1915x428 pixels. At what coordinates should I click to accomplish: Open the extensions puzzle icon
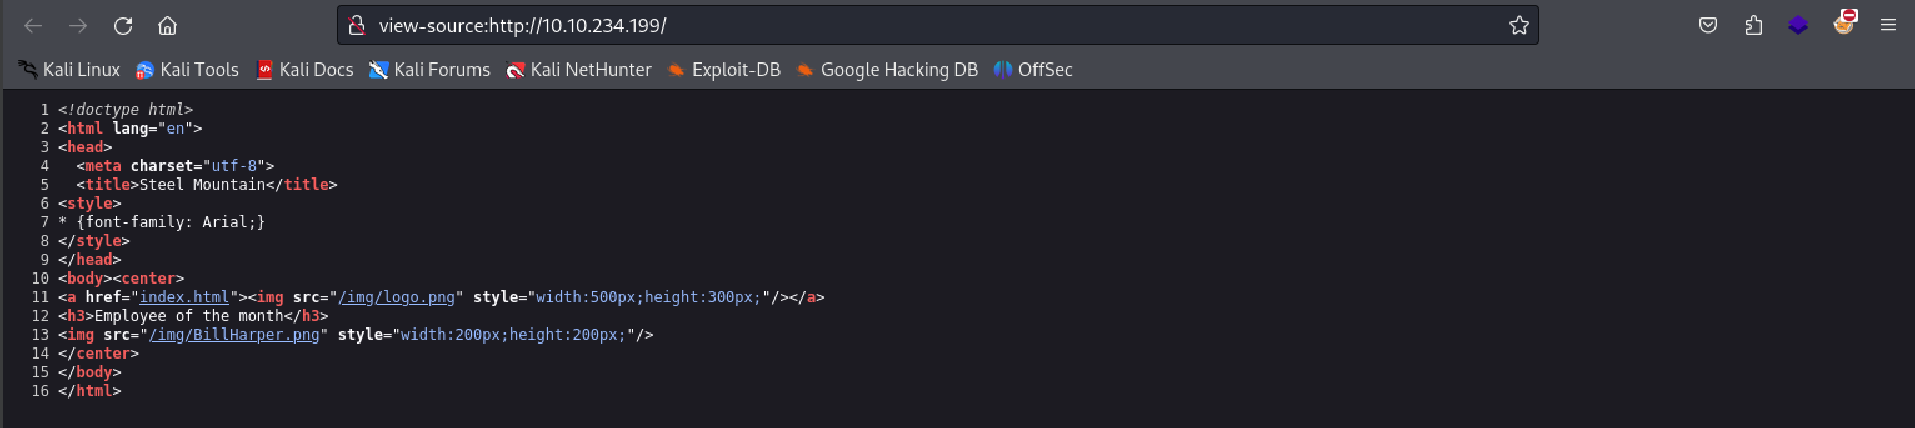pos(1753,26)
